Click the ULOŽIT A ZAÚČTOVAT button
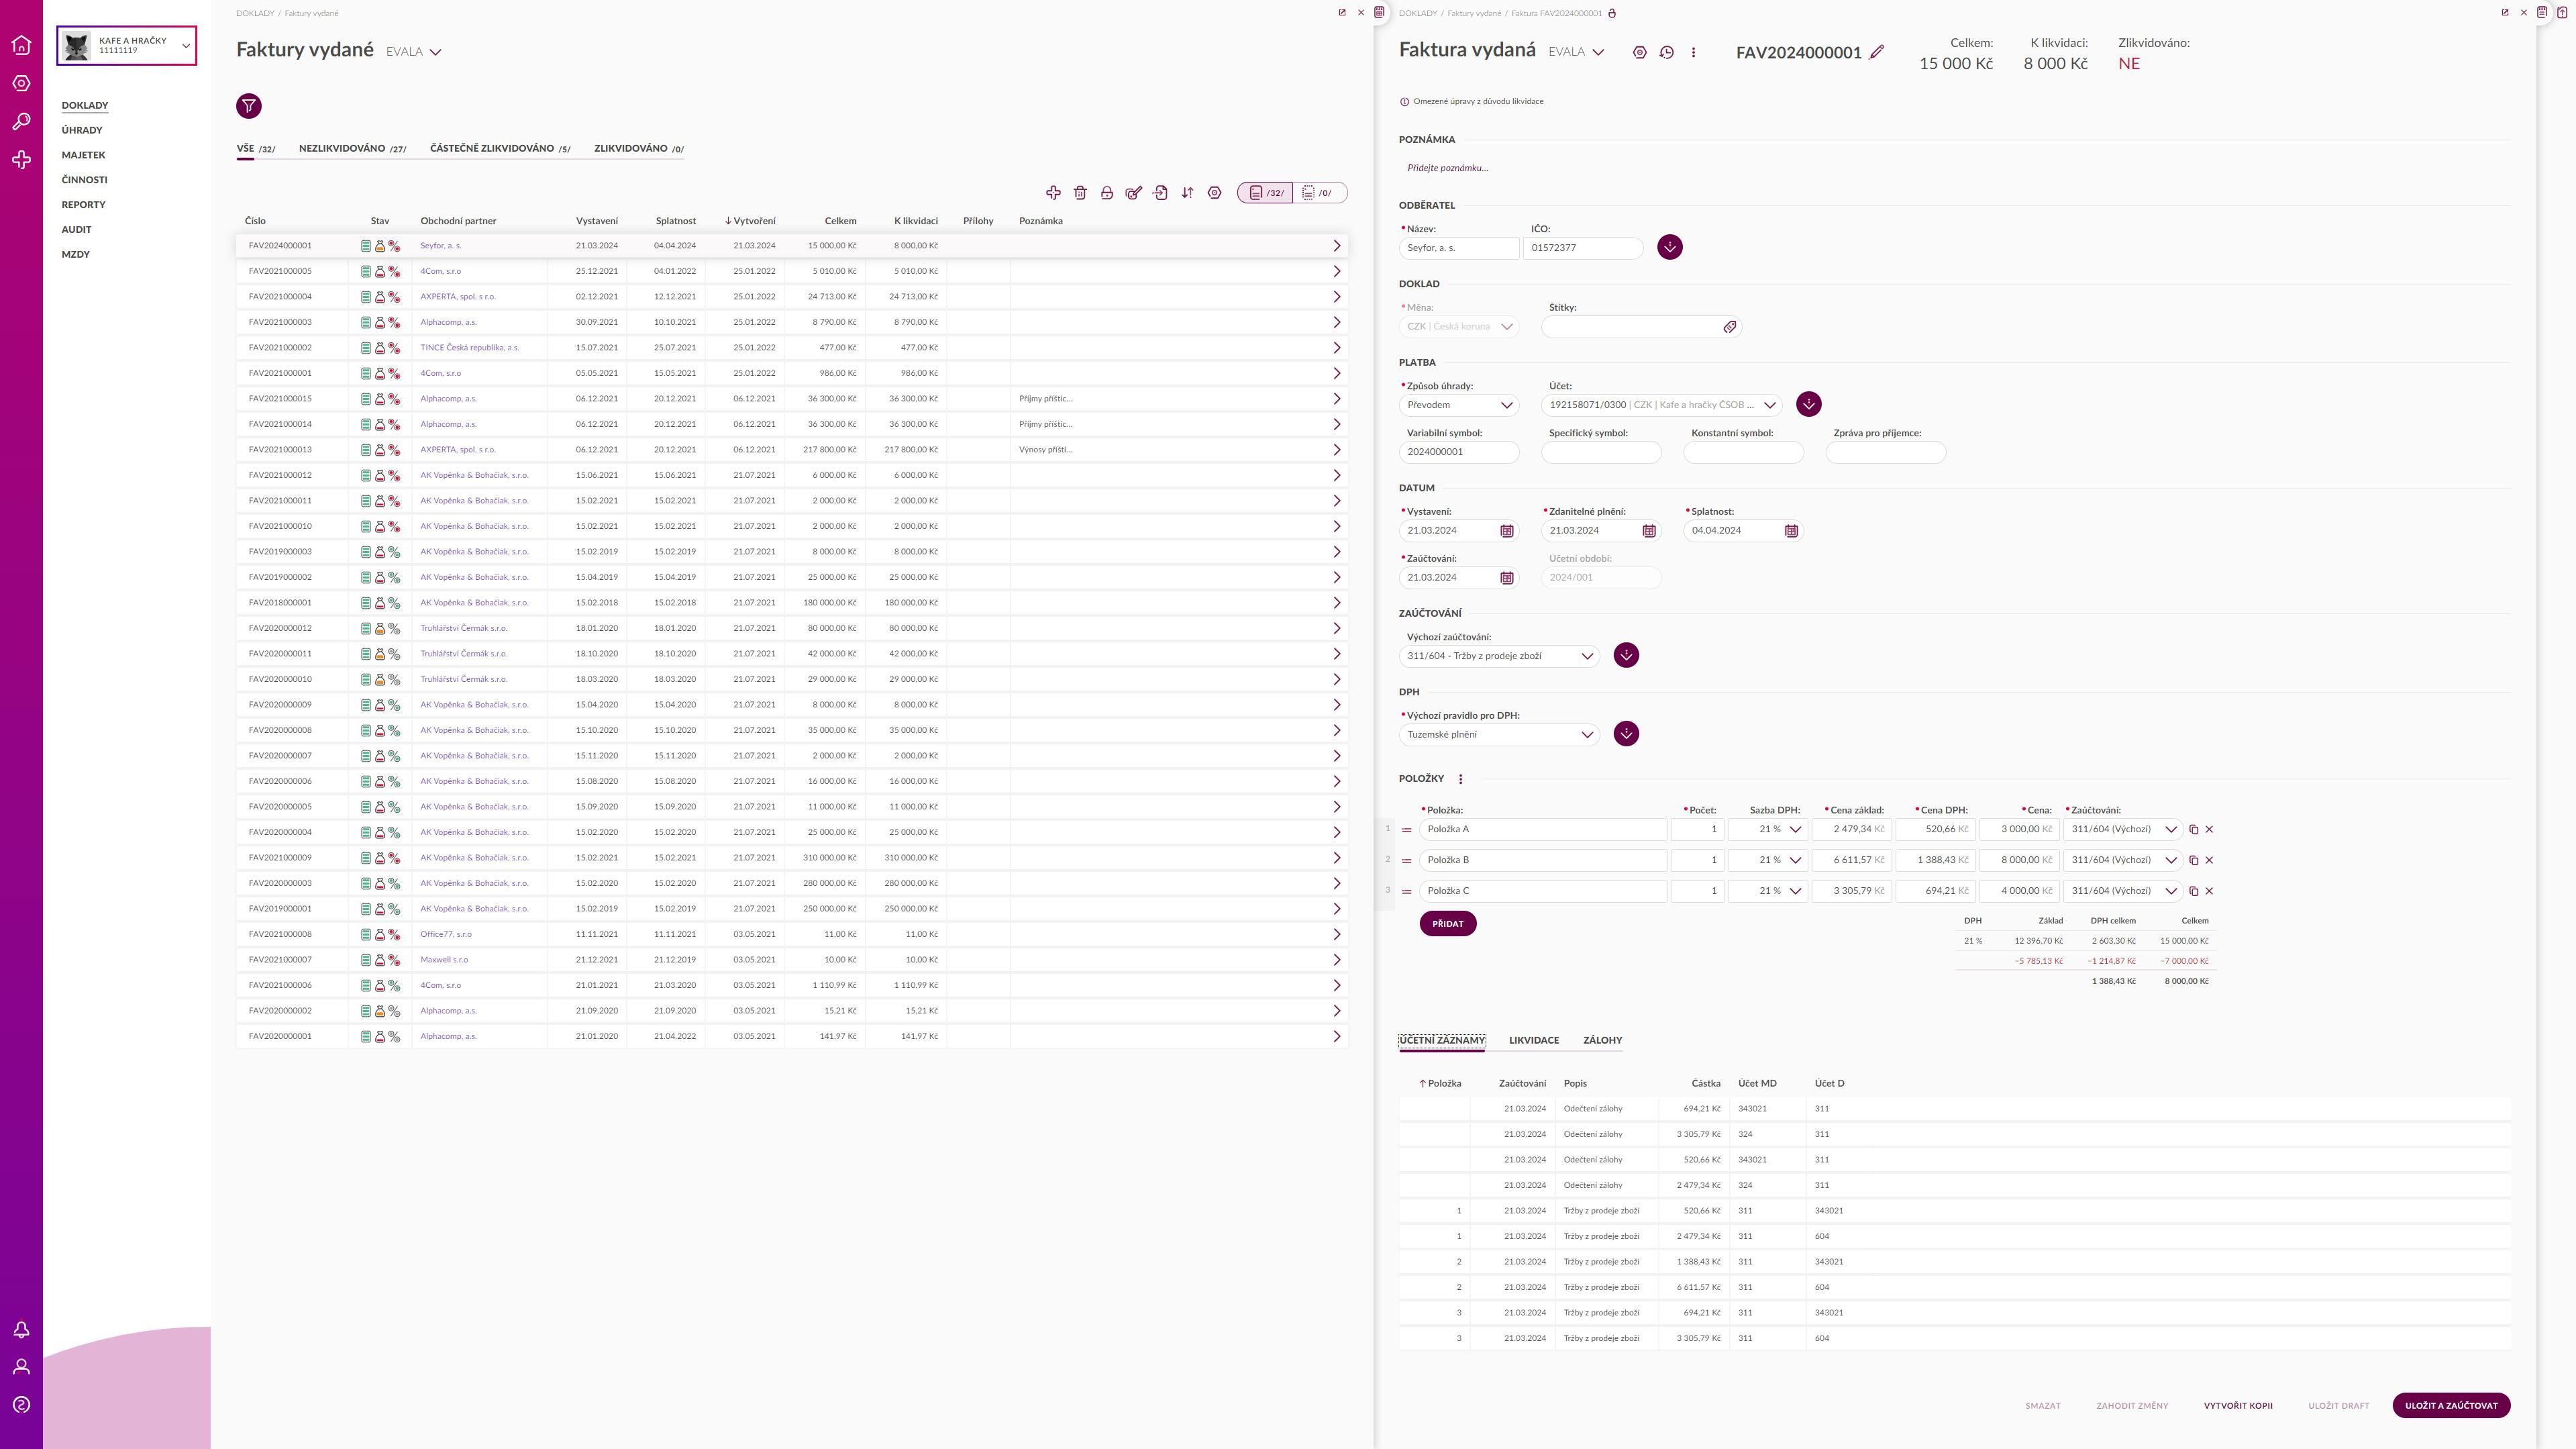The image size is (2576, 1449). [2451, 1406]
